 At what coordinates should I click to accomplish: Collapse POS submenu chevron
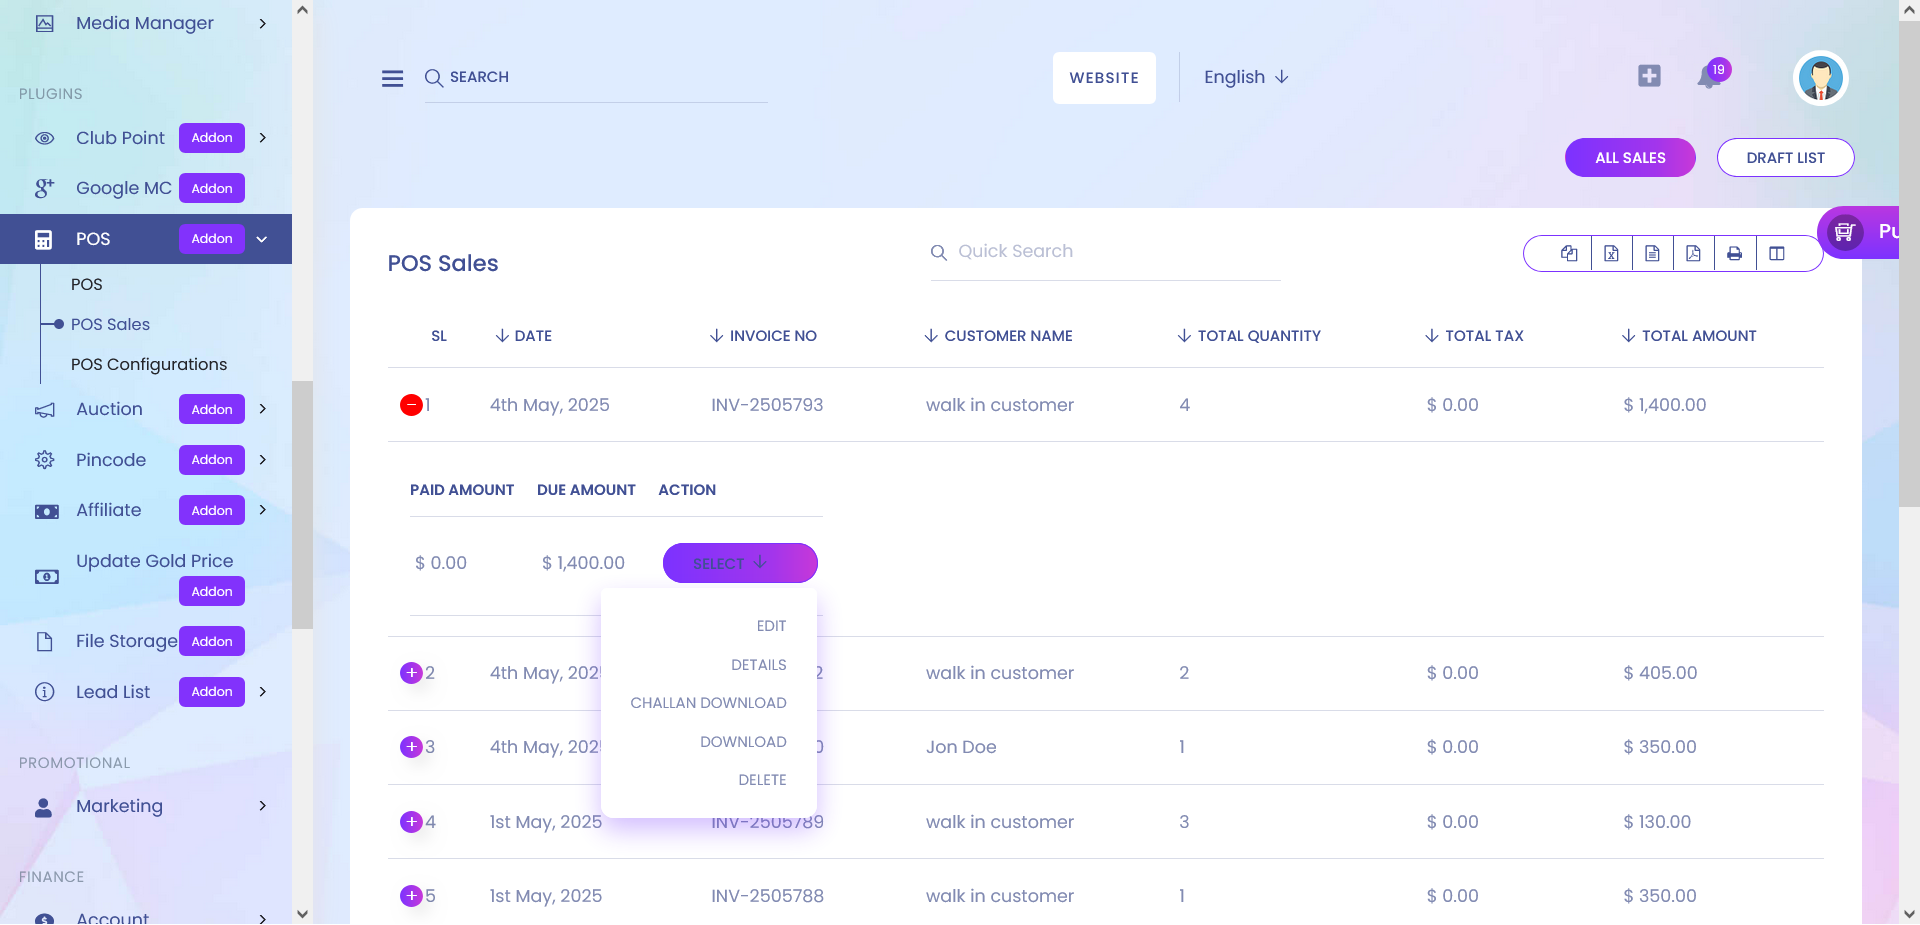262,239
